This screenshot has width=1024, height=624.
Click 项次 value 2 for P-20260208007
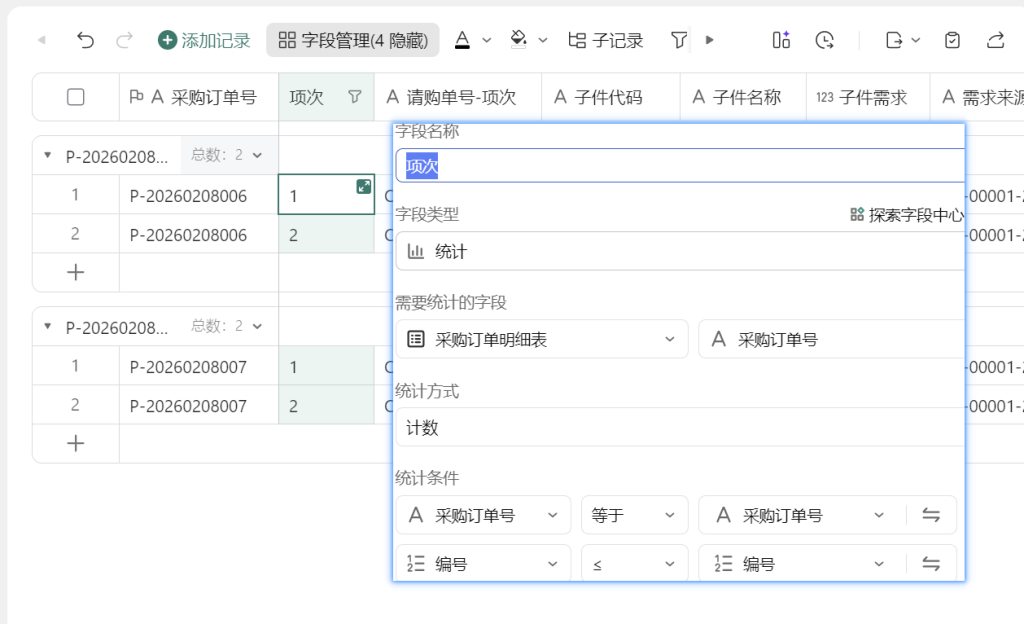pos(327,405)
